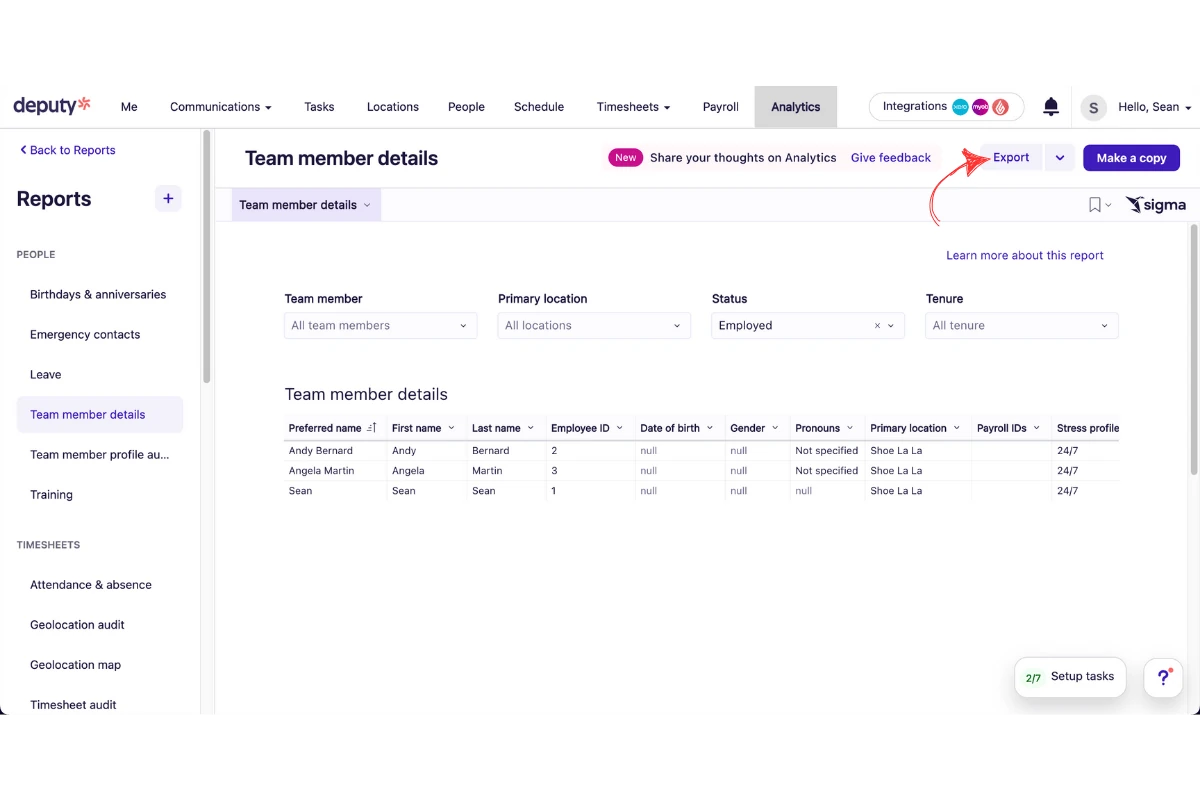The image size is (1200, 800).
Task: Open the notifications bell
Action: 1051,106
